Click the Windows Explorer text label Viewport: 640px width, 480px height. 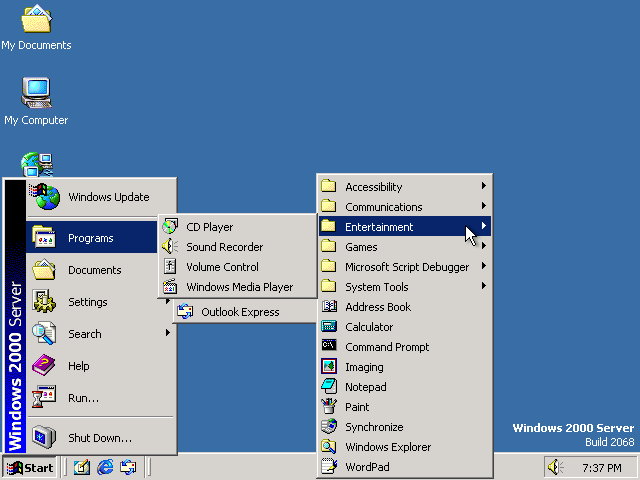(x=388, y=447)
